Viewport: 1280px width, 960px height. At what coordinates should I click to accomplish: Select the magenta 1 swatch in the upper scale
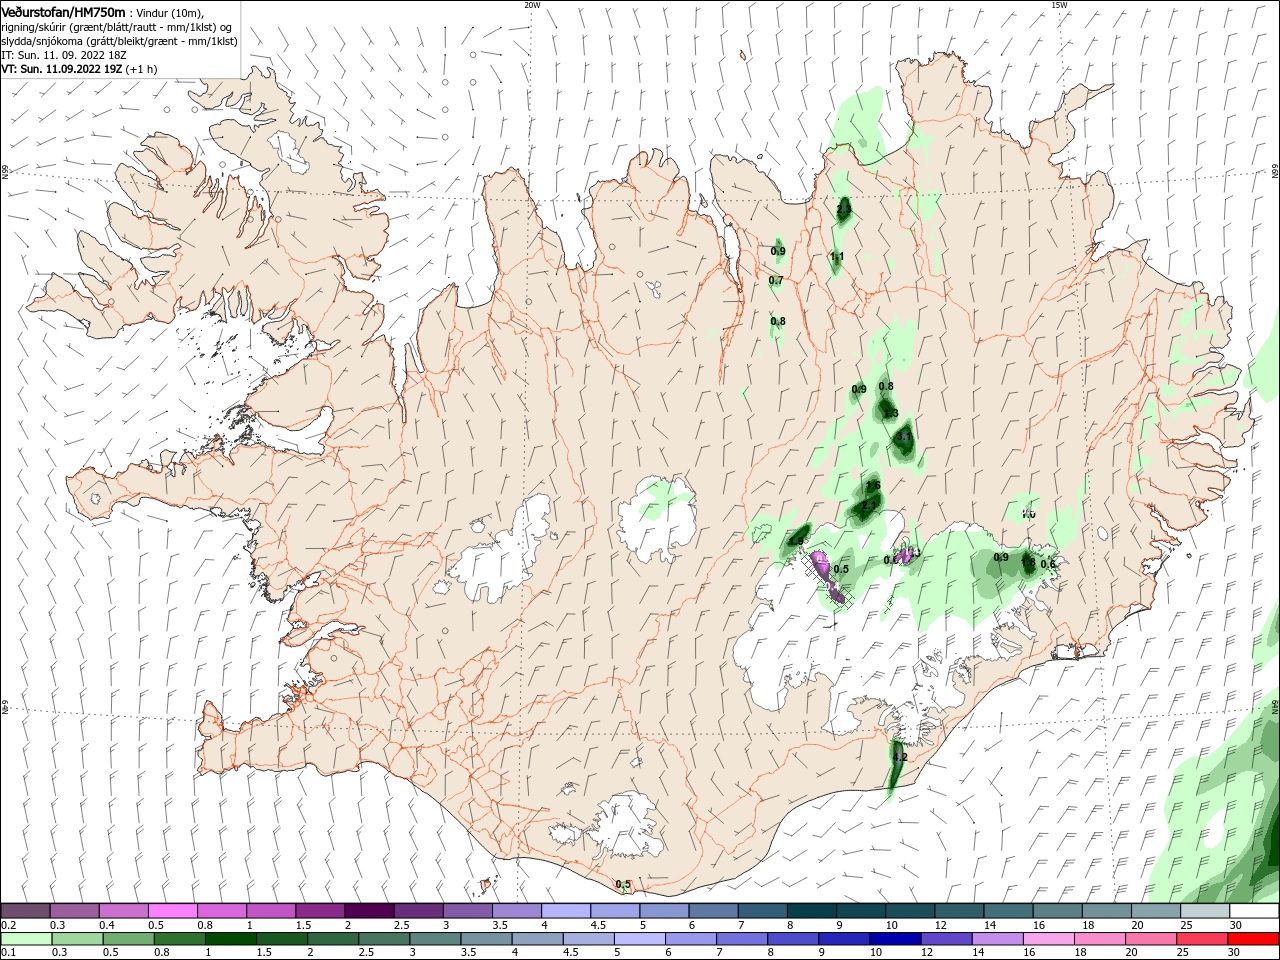coord(271,911)
